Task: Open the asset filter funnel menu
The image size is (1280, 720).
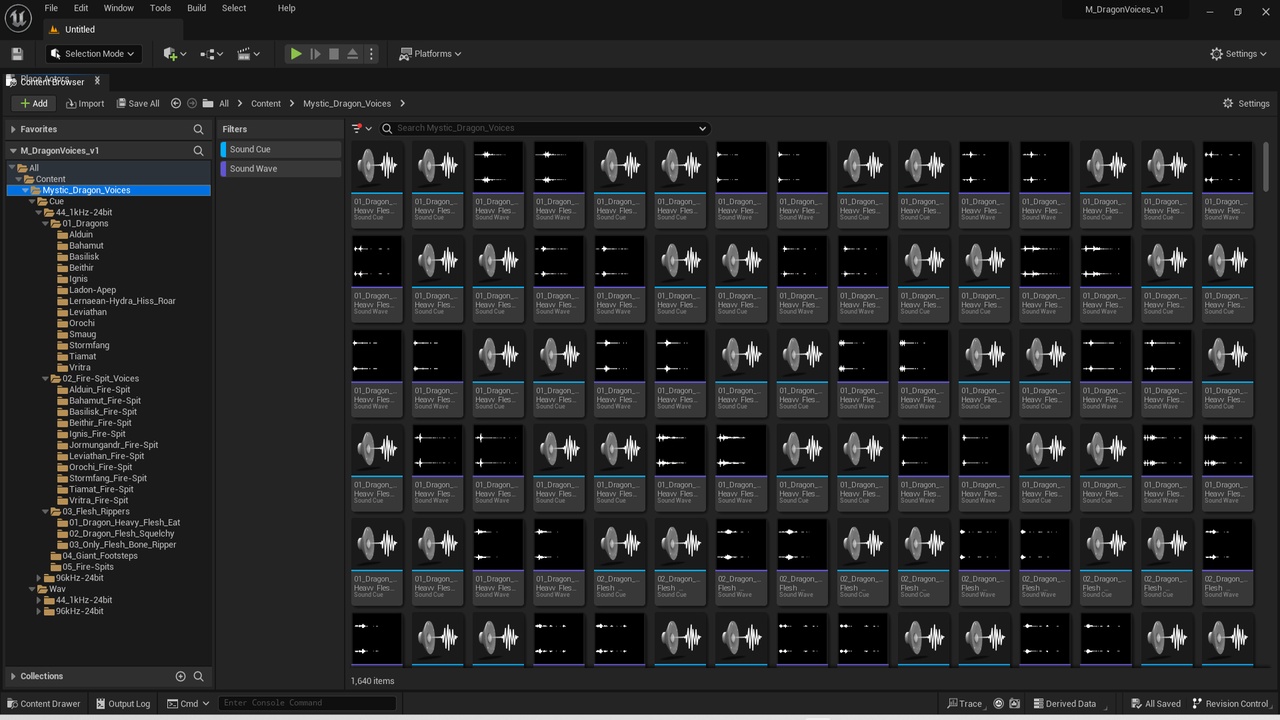Action: (x=361, y=128)
